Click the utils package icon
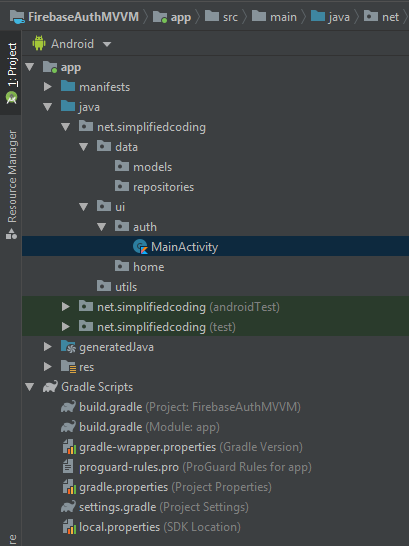 (x=104, y=286)
